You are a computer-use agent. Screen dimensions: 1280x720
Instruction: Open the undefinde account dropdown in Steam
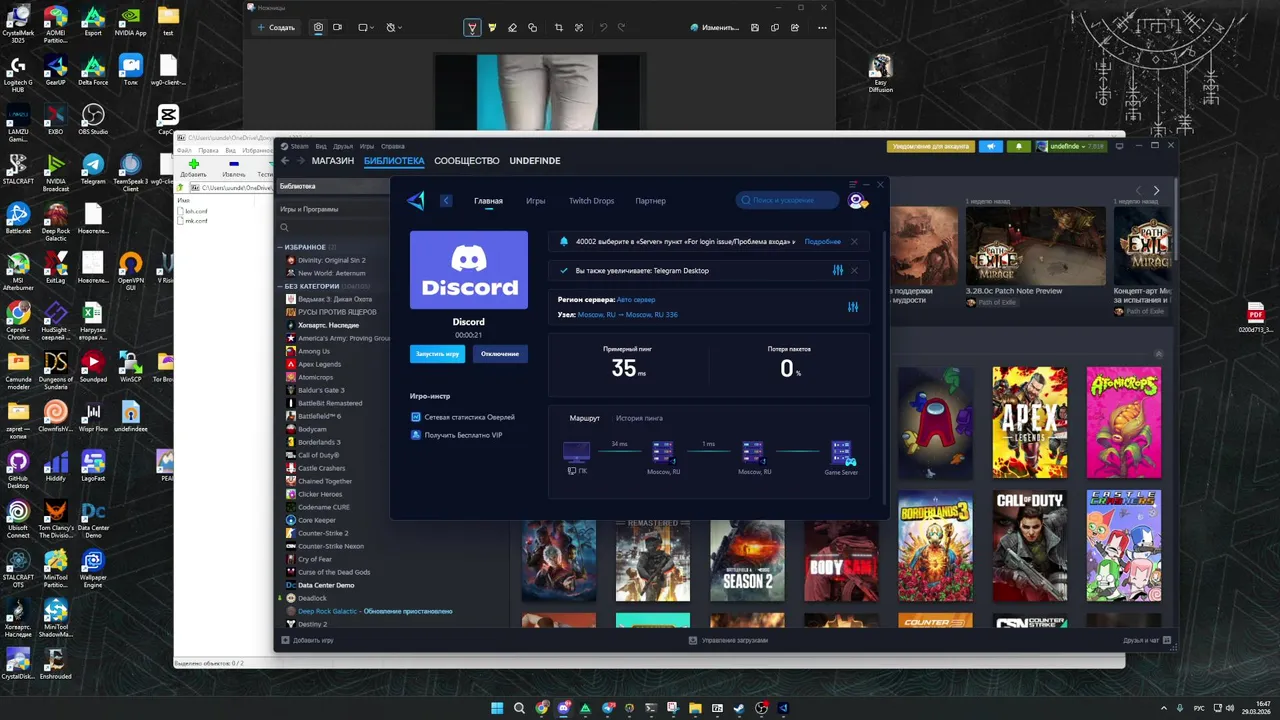pos(1070,146)
